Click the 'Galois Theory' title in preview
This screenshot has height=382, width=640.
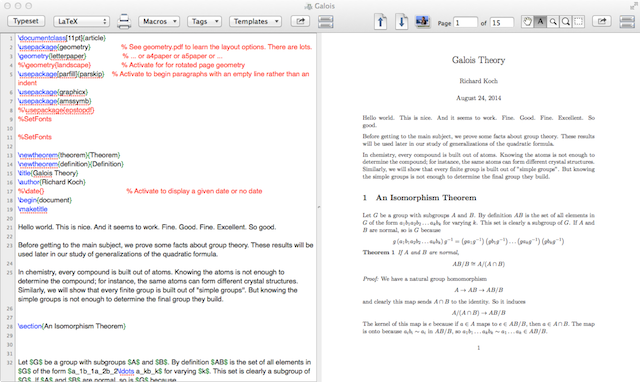coord(478,60)
